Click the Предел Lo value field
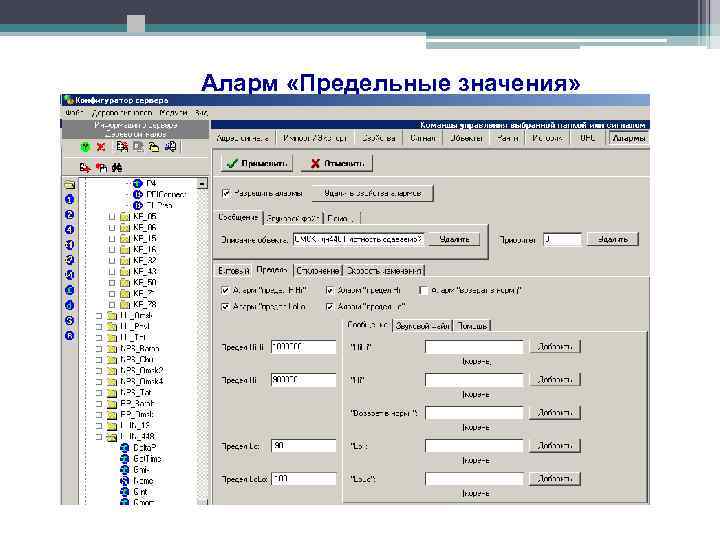 (x=304, y=446)
